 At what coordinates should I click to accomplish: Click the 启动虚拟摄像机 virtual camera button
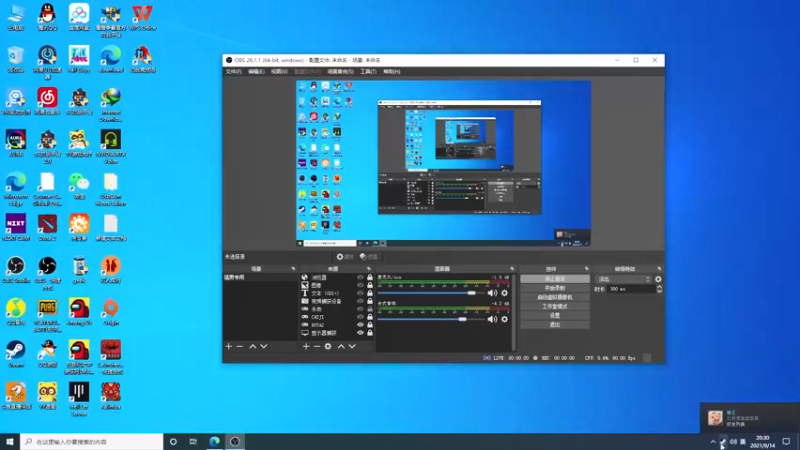(555, 297)
